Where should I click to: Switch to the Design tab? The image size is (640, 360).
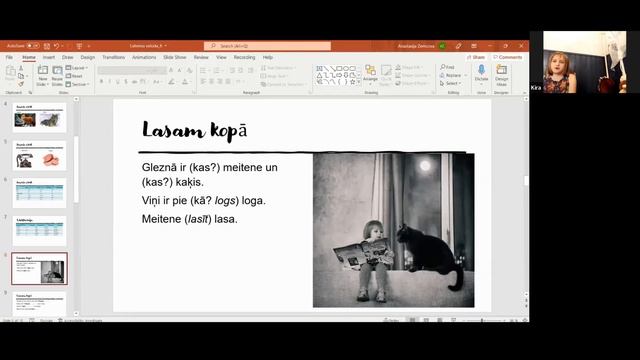tap(87, 58)
